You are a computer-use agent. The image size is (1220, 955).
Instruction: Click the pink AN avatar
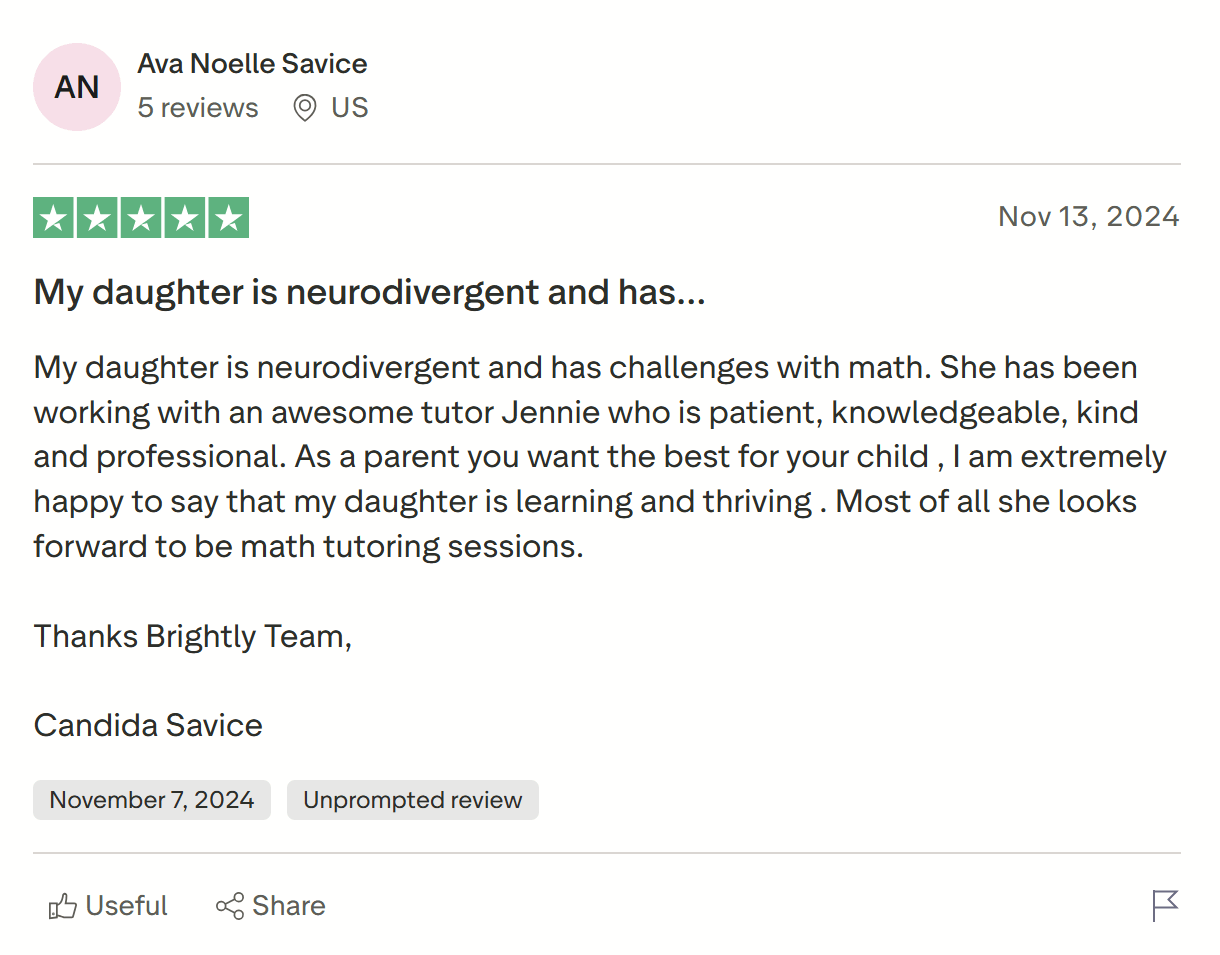pos(76,87)
